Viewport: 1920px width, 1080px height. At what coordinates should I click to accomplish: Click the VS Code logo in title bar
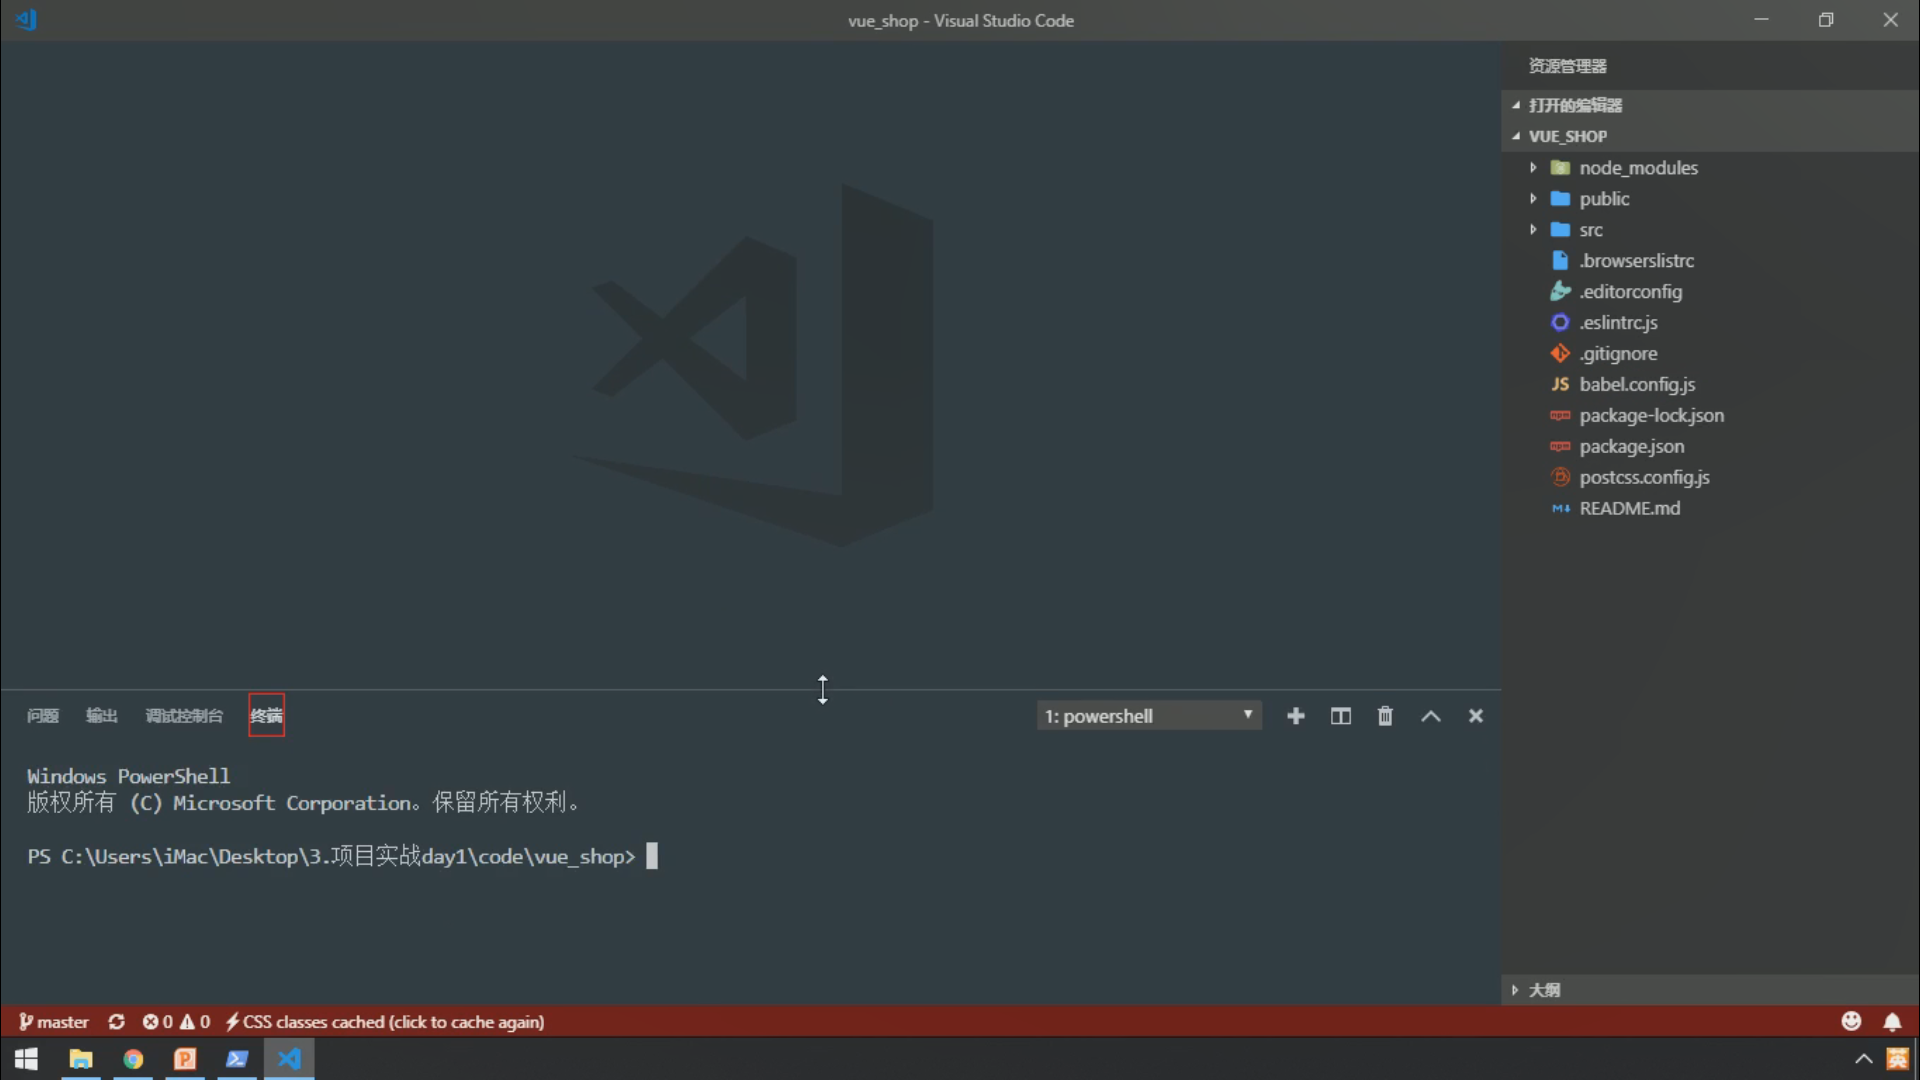pyautogui.click(x=27, y=20)
